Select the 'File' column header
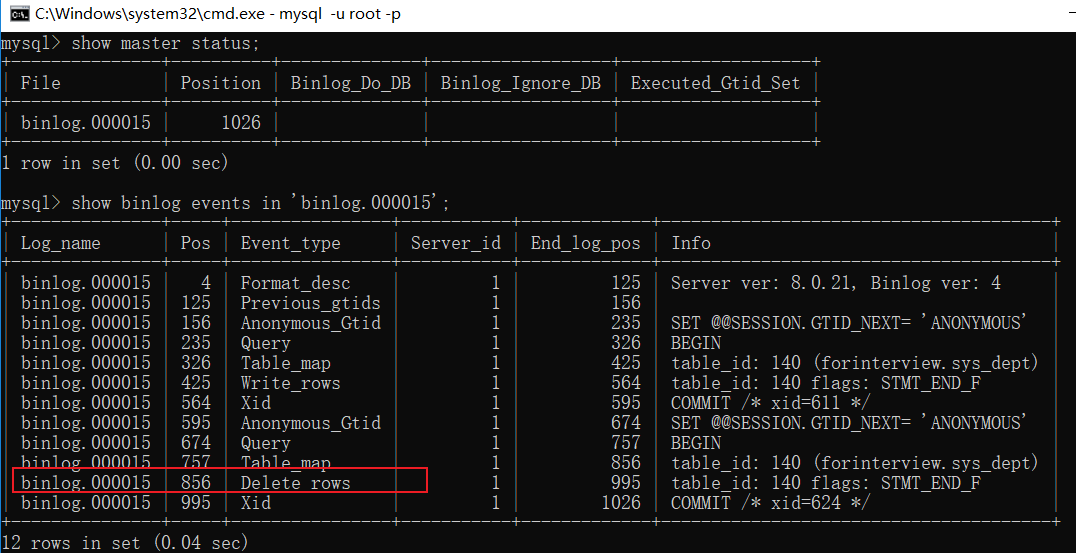1076x553 pixels. (x=40, y=84)
